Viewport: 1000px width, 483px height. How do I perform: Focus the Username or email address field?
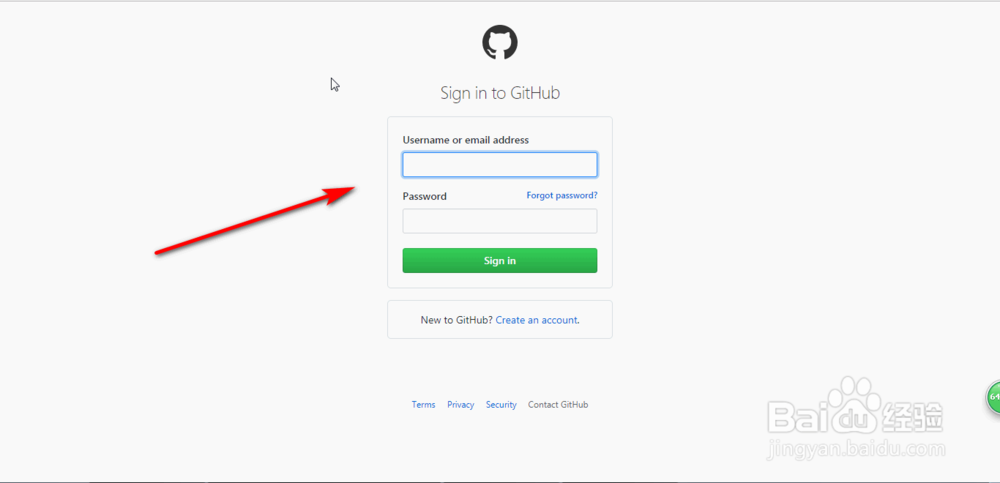pos(499,165)
